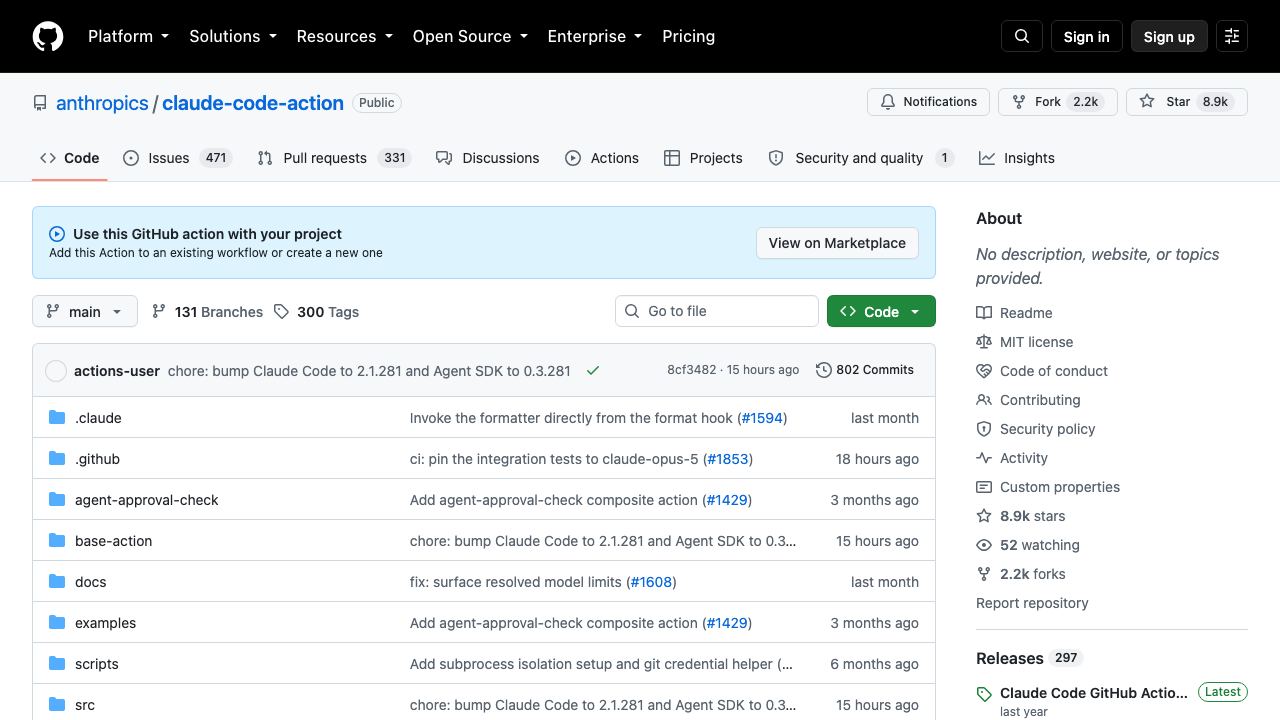
Task: Open commit hash 8cf3482
Action: 692,370
